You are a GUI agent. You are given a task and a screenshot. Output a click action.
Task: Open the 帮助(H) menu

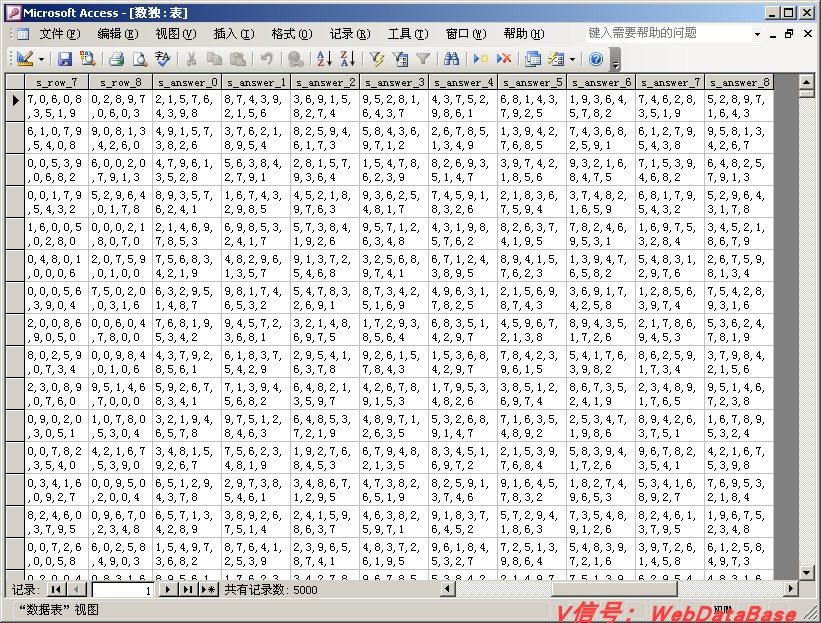(x=524, y=34)
